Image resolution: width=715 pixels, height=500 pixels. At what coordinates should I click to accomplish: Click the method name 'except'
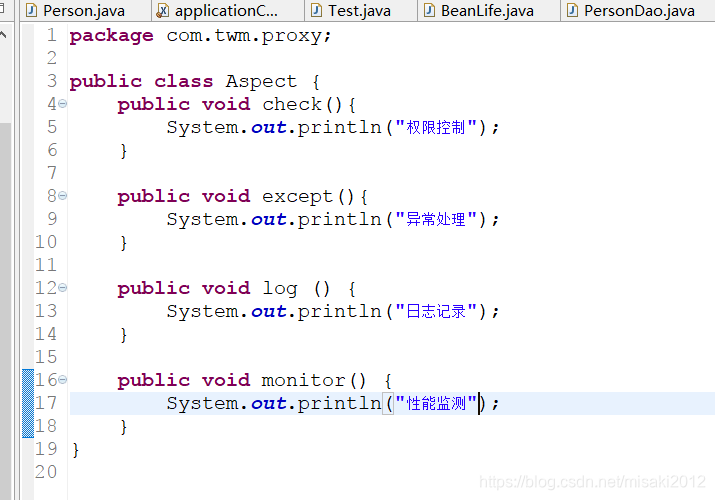pyautogui.click(x=297, y=196)
